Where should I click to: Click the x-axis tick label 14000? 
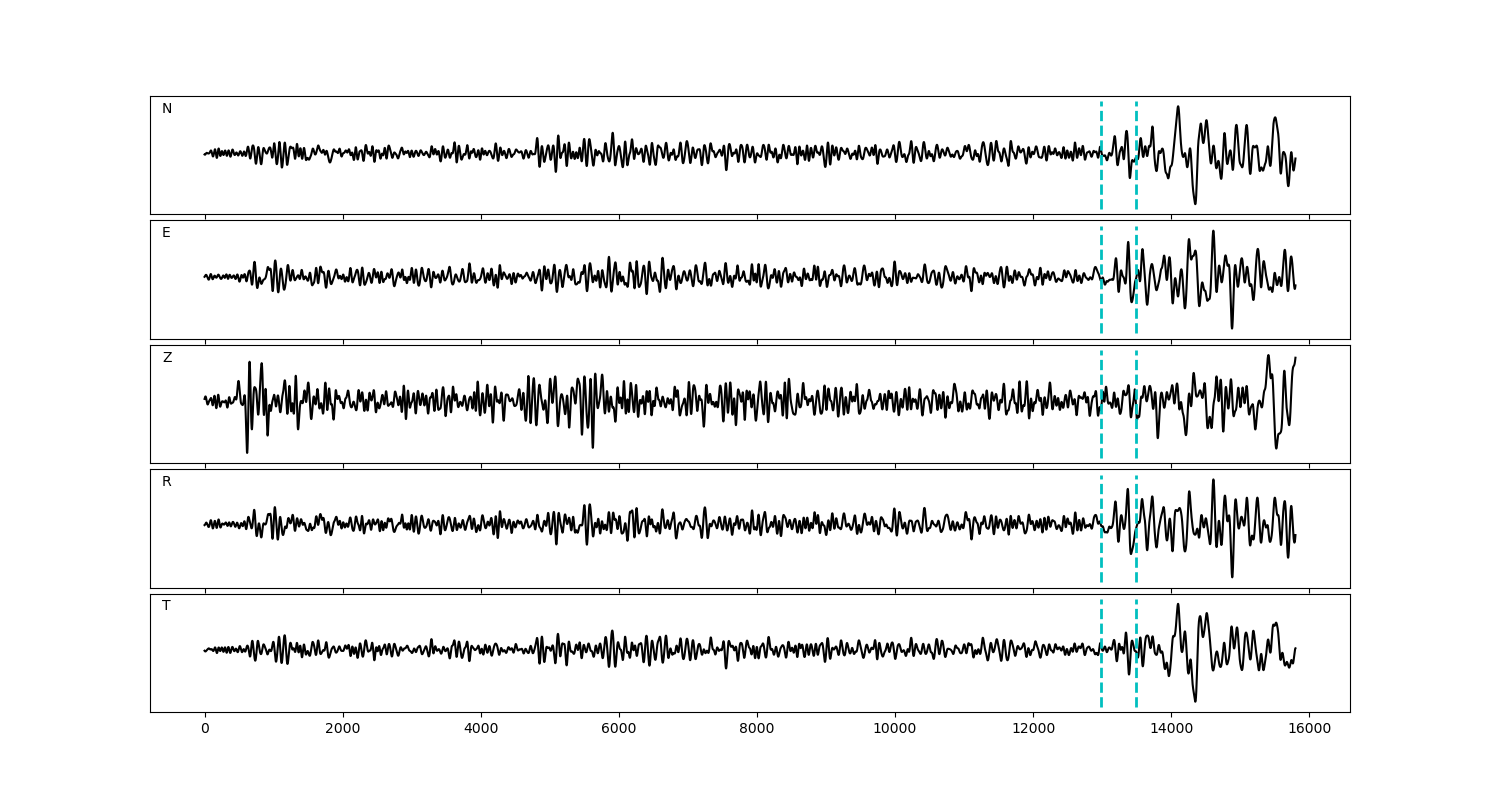pyautogui.click(x=1171, y=729)
